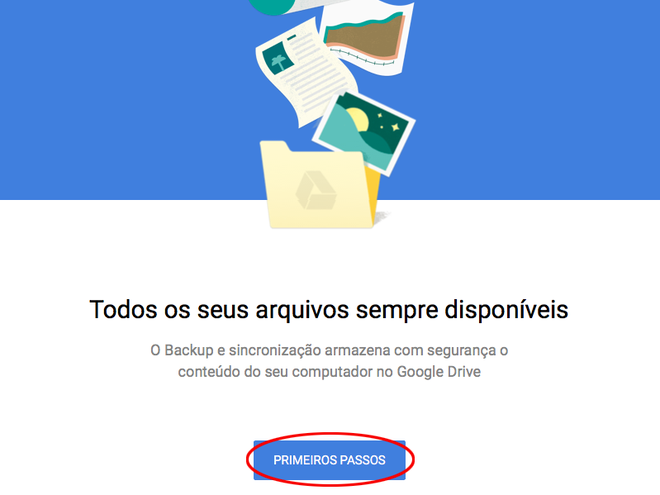Click the yellow sun in the photo
The height and width of the screenshot is (495, 660).
(358, 119)
